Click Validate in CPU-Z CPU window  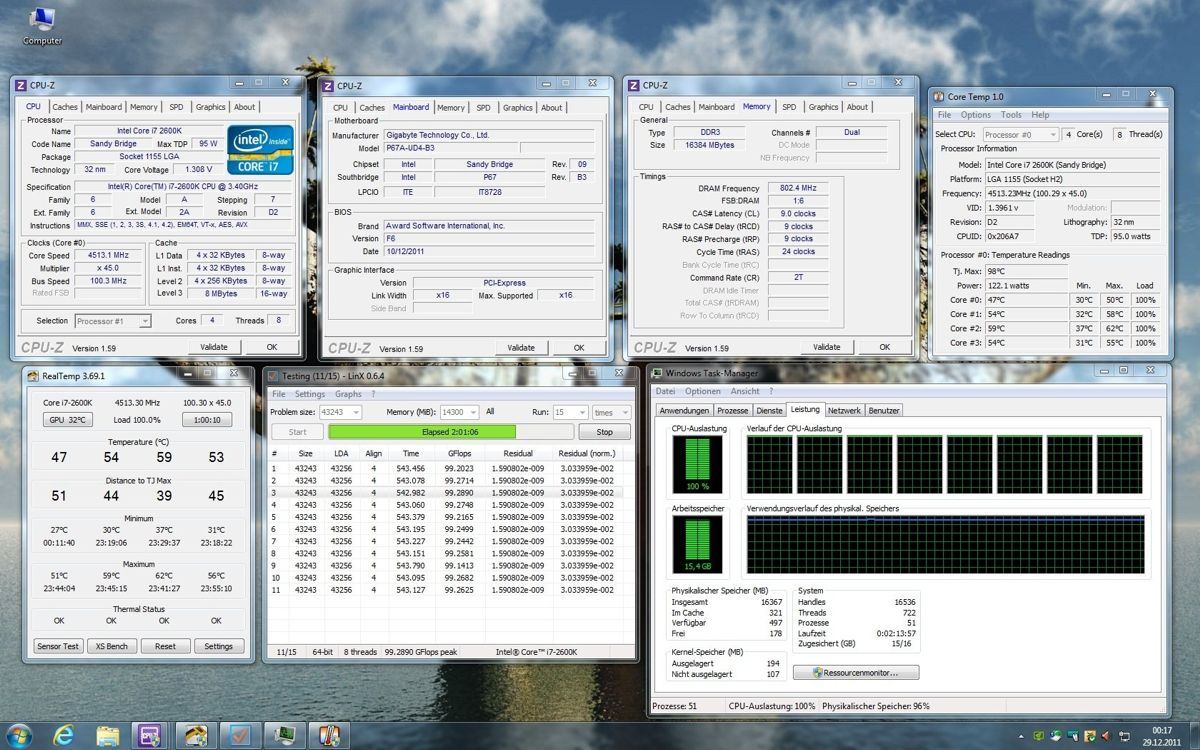(214, 347)
